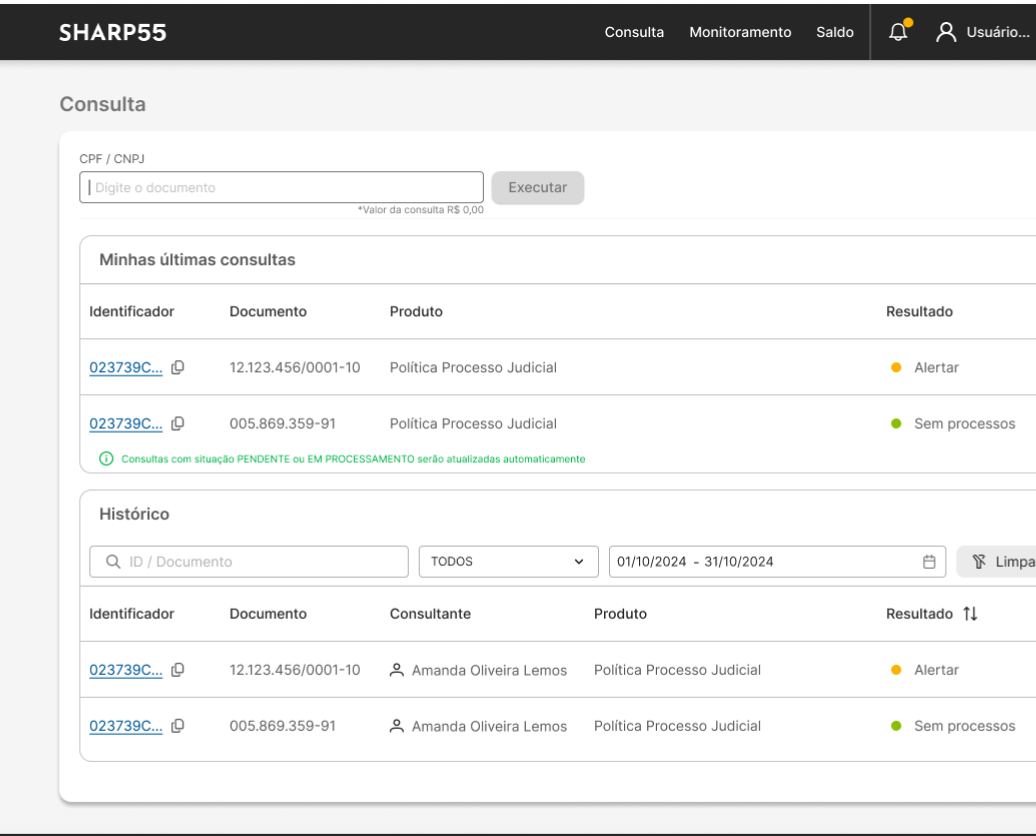The image size is (1036, 836).
Task: Click the Minhas últimas consultas heading
Action: 197,260
